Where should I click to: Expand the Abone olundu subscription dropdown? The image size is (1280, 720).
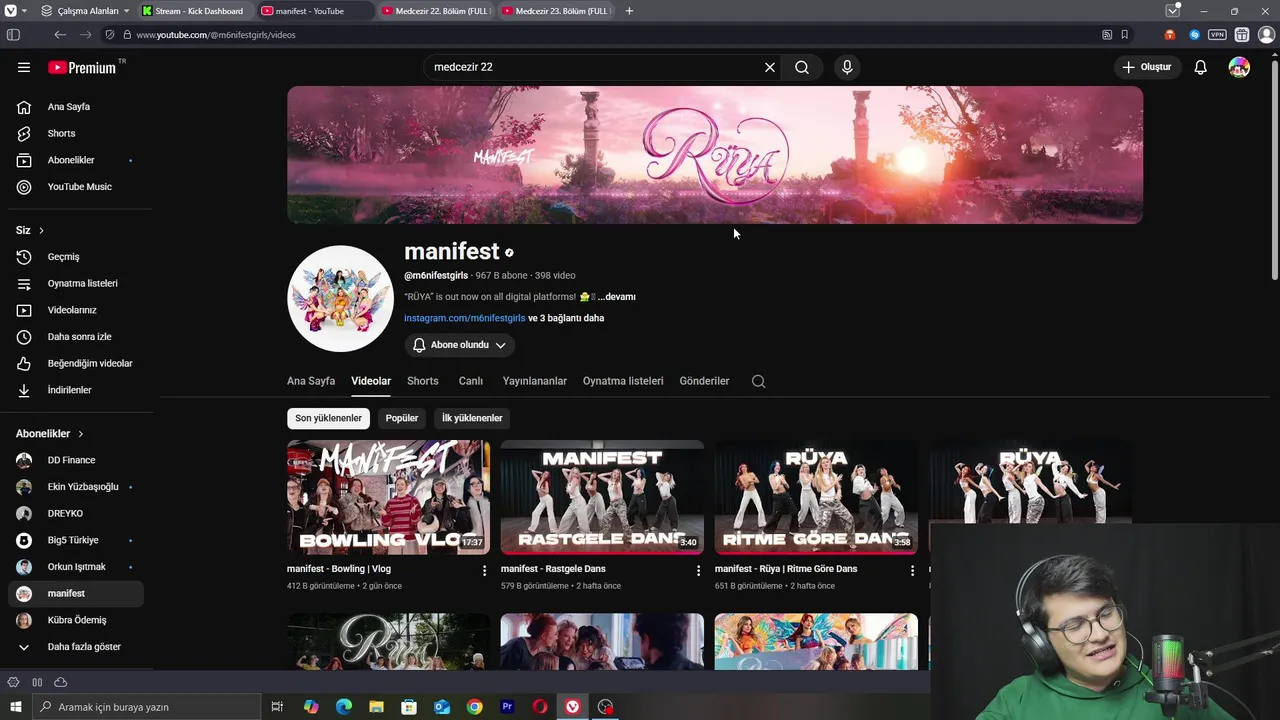[x=460, y=345]
